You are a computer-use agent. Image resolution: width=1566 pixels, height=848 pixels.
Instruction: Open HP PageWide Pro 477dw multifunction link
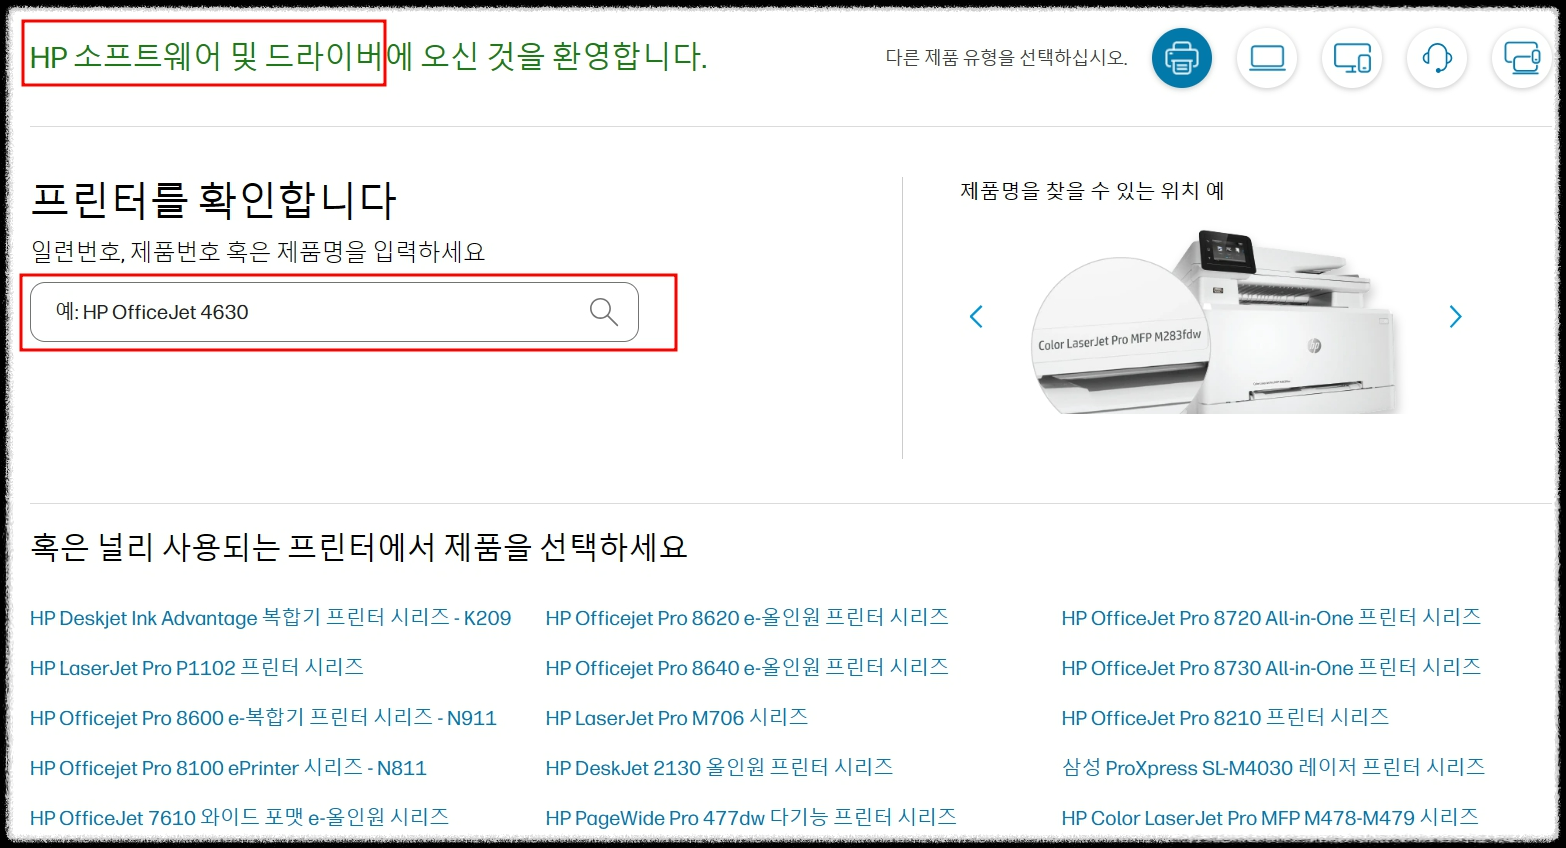(x=751, y=818)
